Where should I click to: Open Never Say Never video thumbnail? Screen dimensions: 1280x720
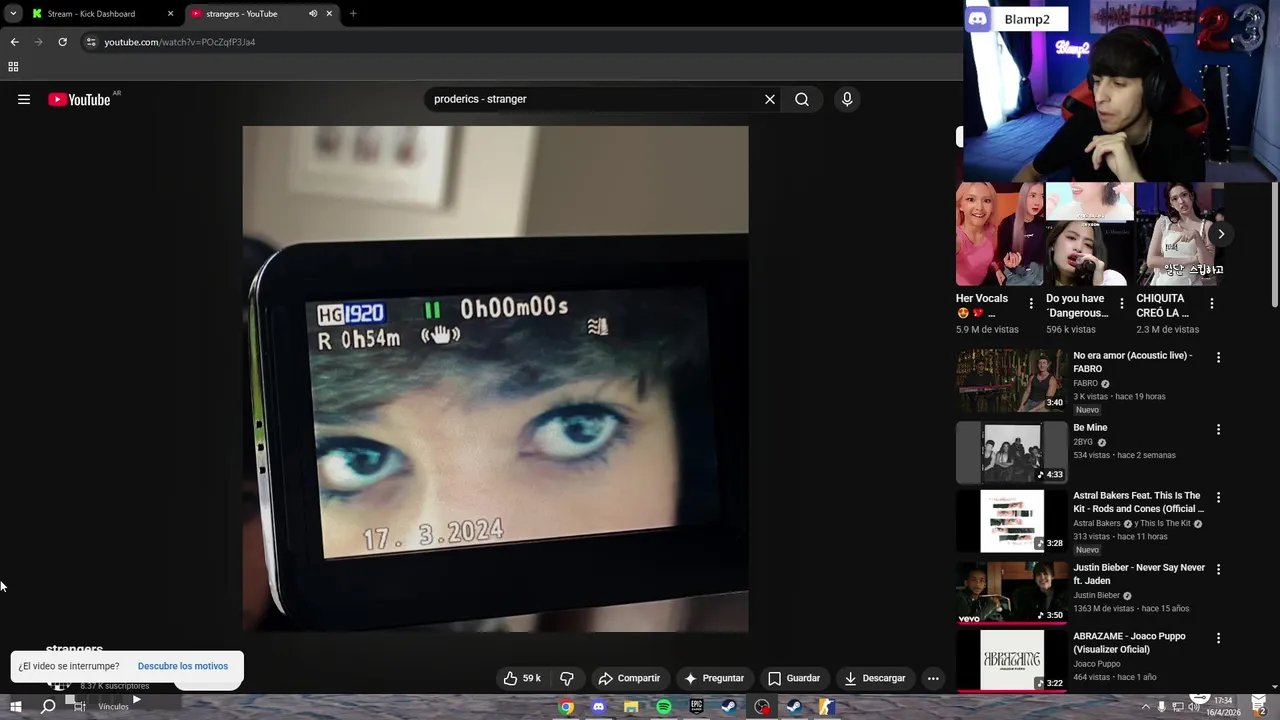tap(1011, 592)
